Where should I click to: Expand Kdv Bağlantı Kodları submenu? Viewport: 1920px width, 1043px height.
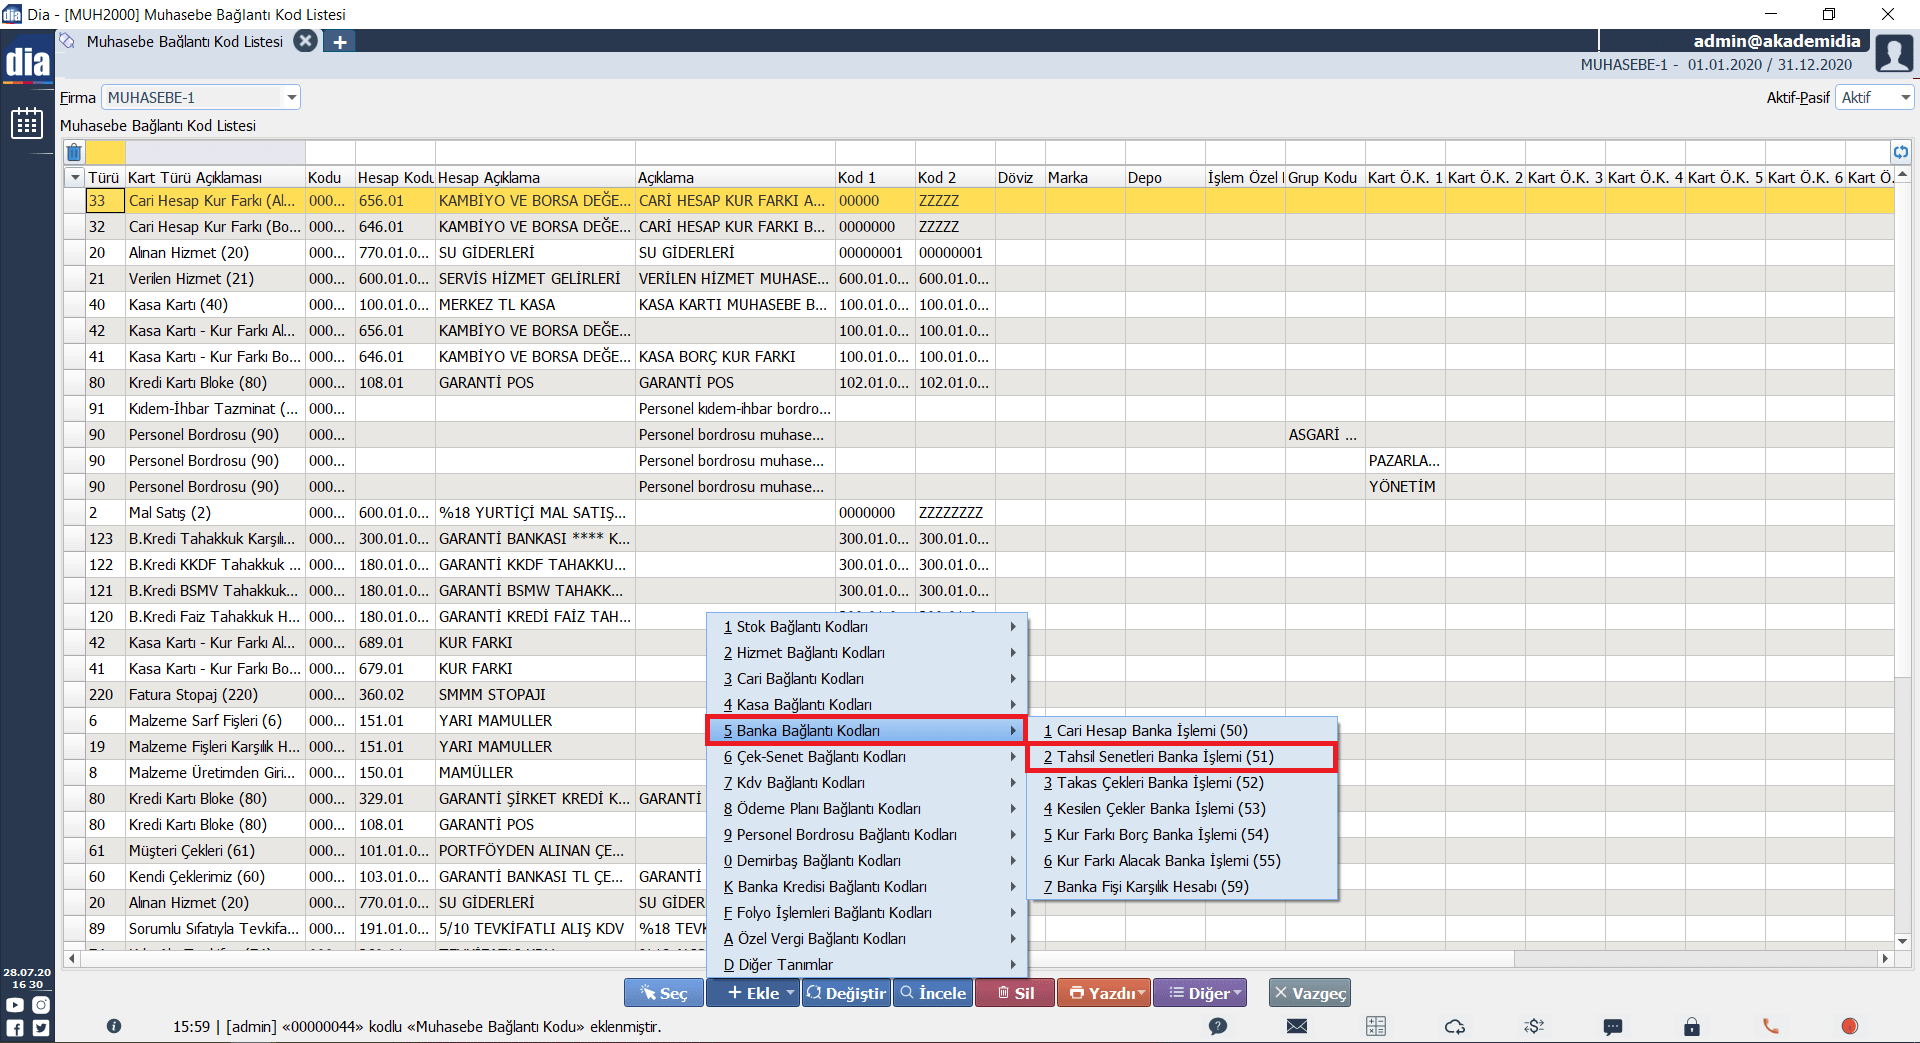(867, 783)
